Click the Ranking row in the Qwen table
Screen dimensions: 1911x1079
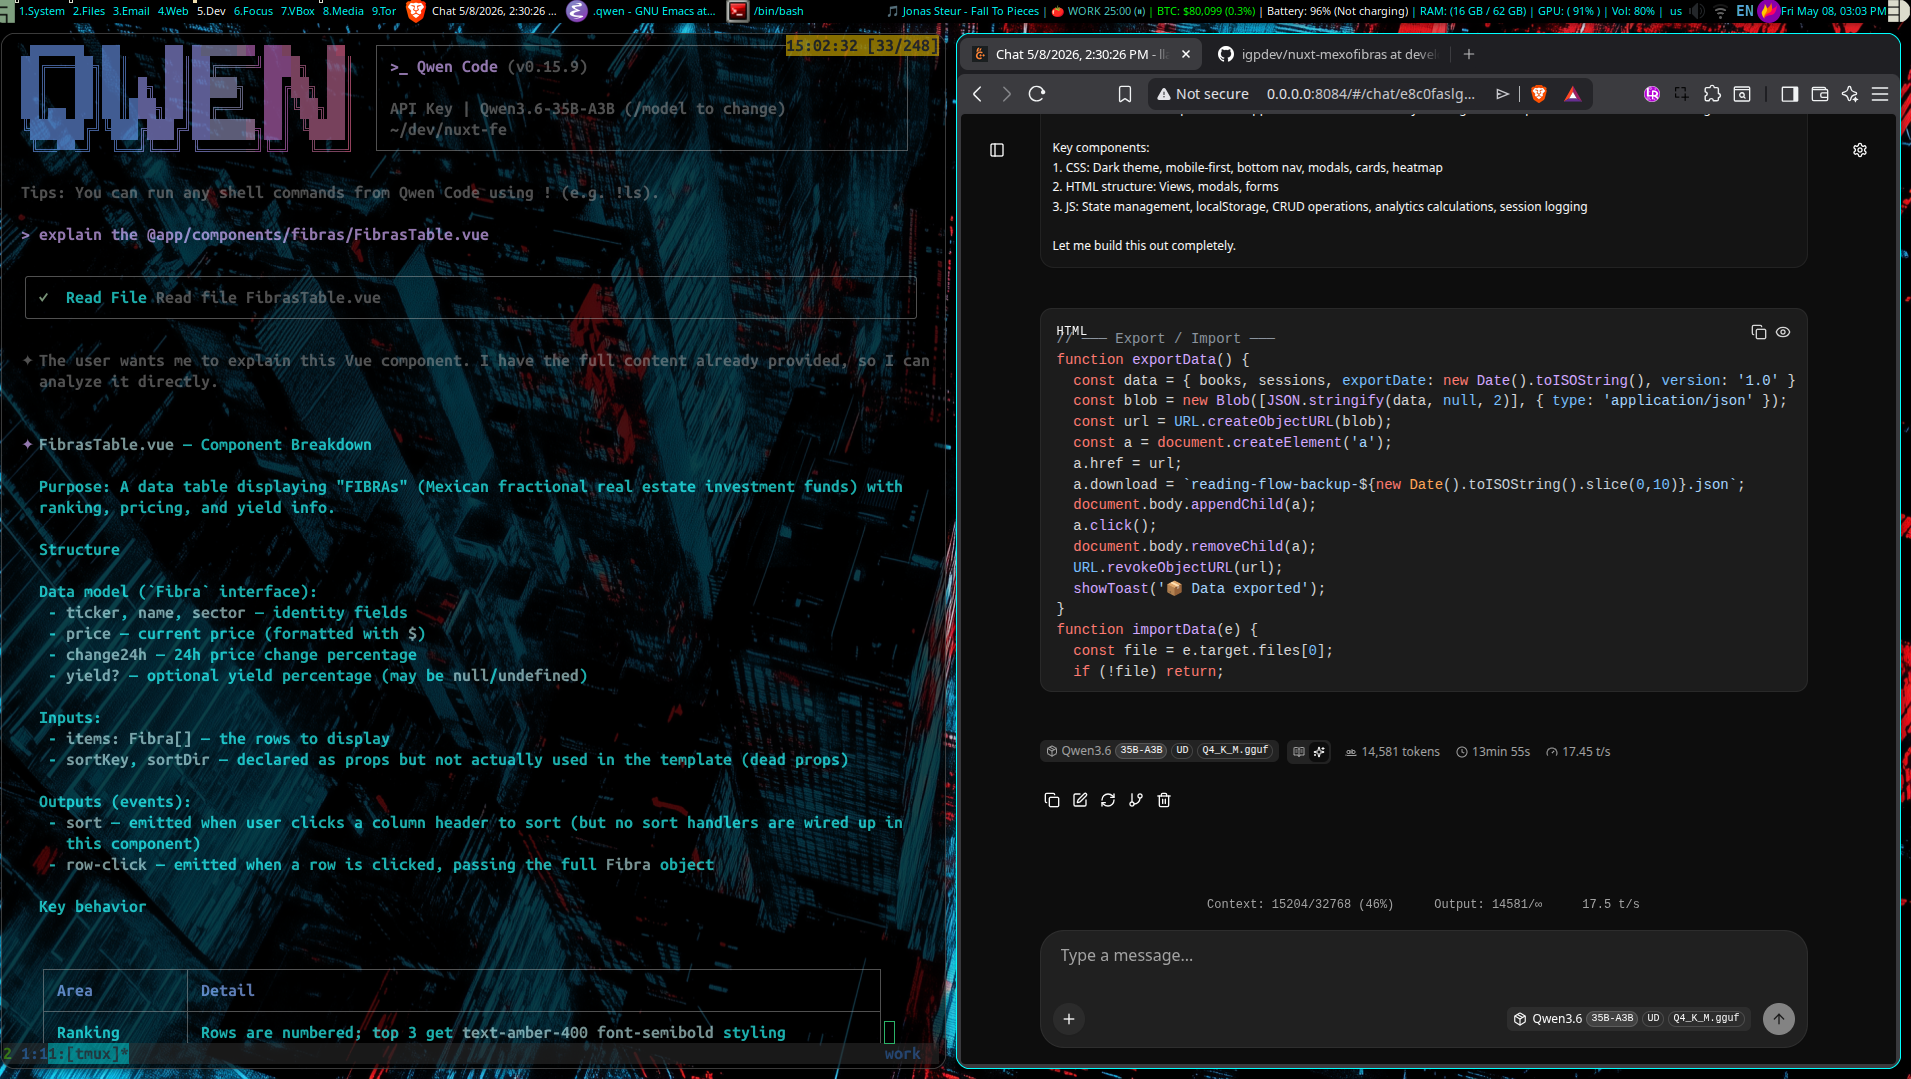461,1032
